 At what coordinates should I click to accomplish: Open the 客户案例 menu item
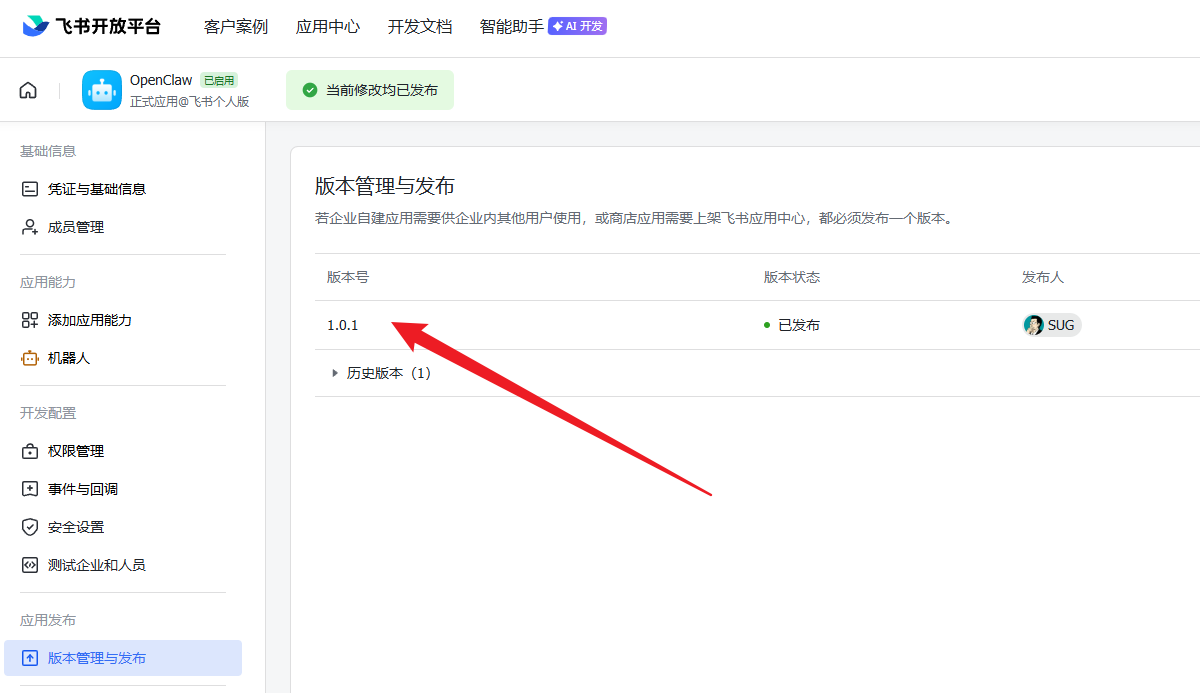236,27
